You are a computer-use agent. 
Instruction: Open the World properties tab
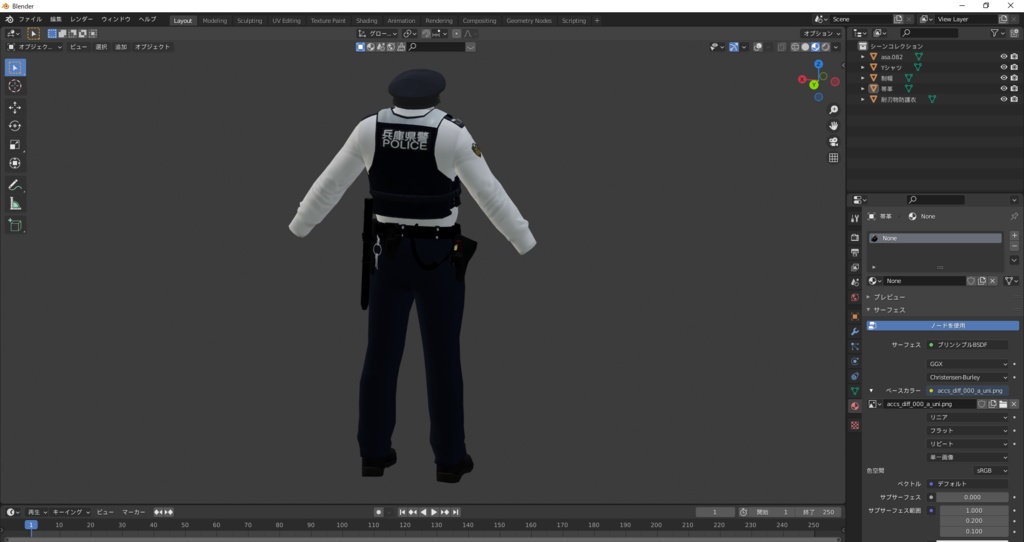click(855, 298)
